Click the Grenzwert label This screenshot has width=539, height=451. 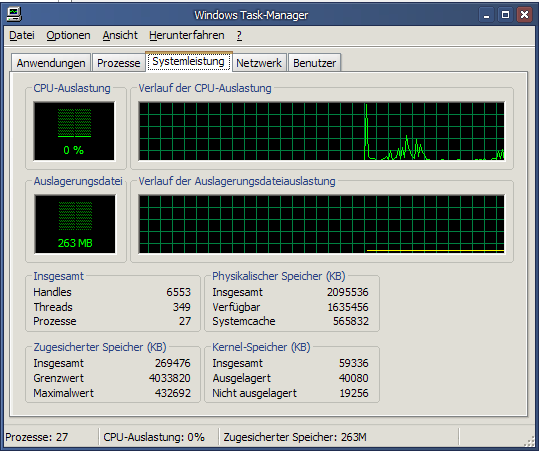pyautogui.click(x=58, y=378)
